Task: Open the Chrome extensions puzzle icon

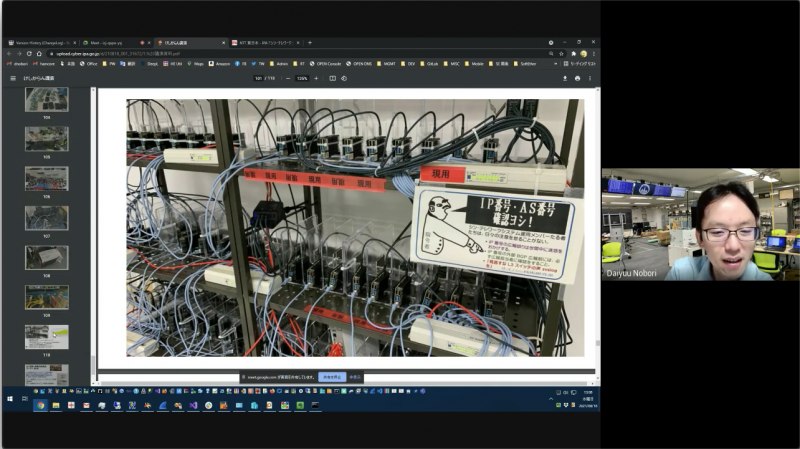Action: click(573, 54)
